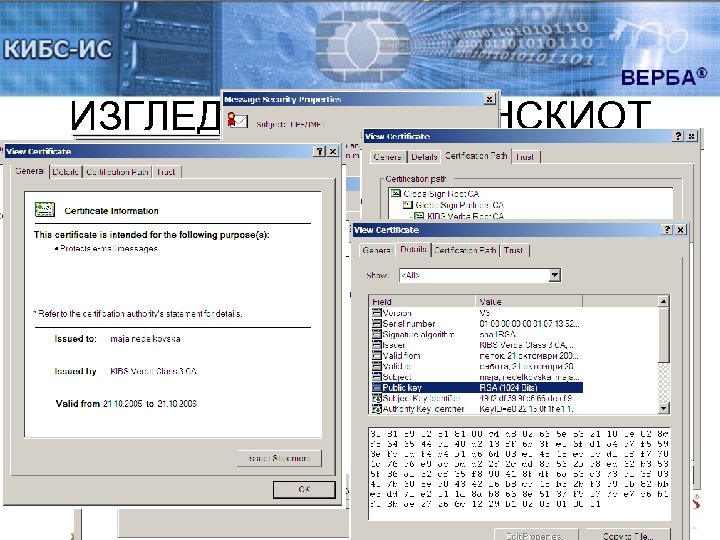This screenshot has width=720, height=540.
Task: Click the Issuer Statement button
Action: (279, 458)
